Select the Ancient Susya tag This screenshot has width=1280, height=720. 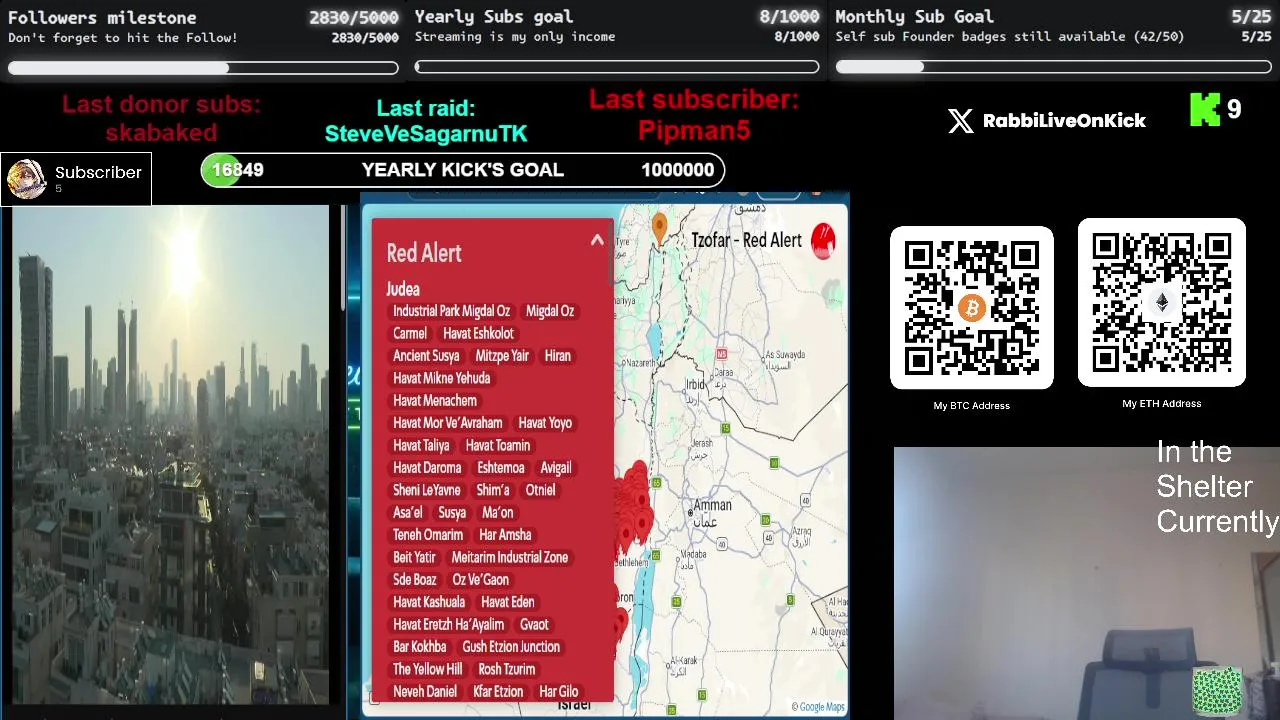coord(426,356)
